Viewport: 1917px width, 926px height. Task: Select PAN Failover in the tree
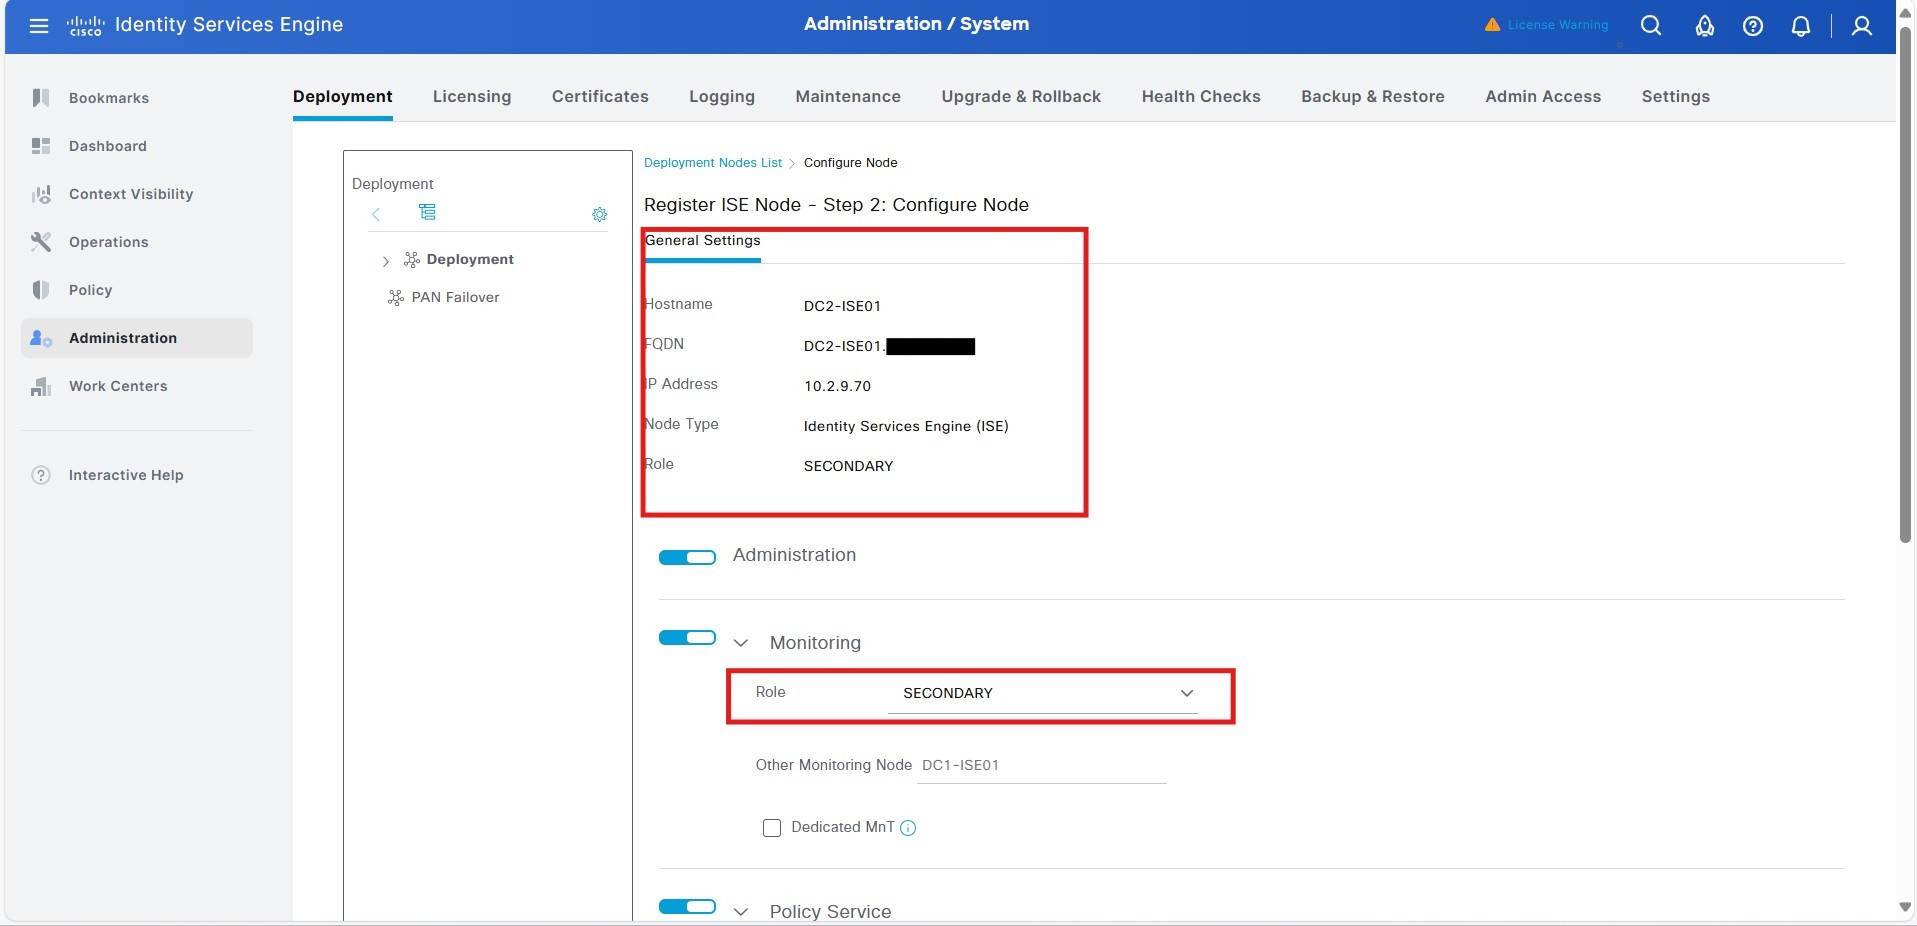pyautogui.click(x=455, y=297)
